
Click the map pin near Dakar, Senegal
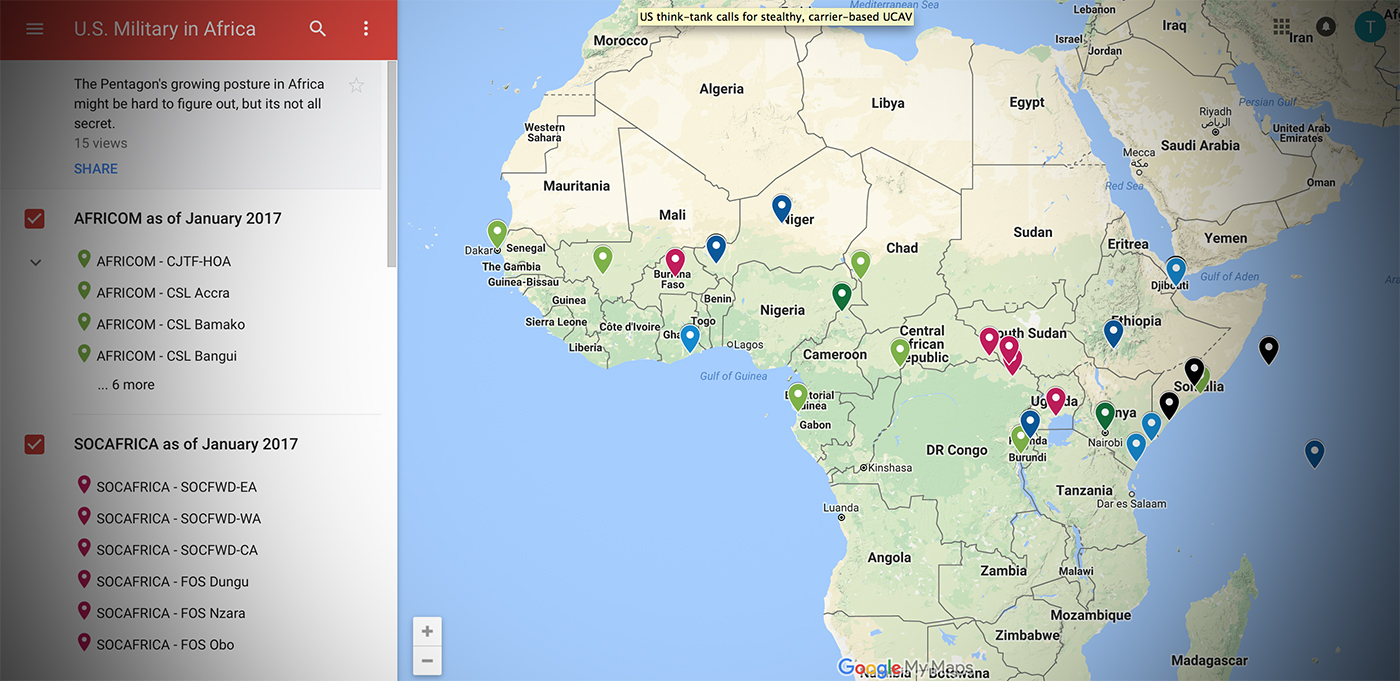(497, 234)
